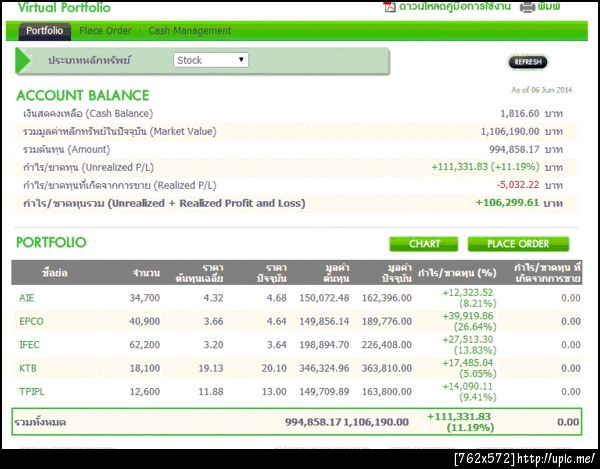Click the PORTFOLIO section heading

click(51, 242)
